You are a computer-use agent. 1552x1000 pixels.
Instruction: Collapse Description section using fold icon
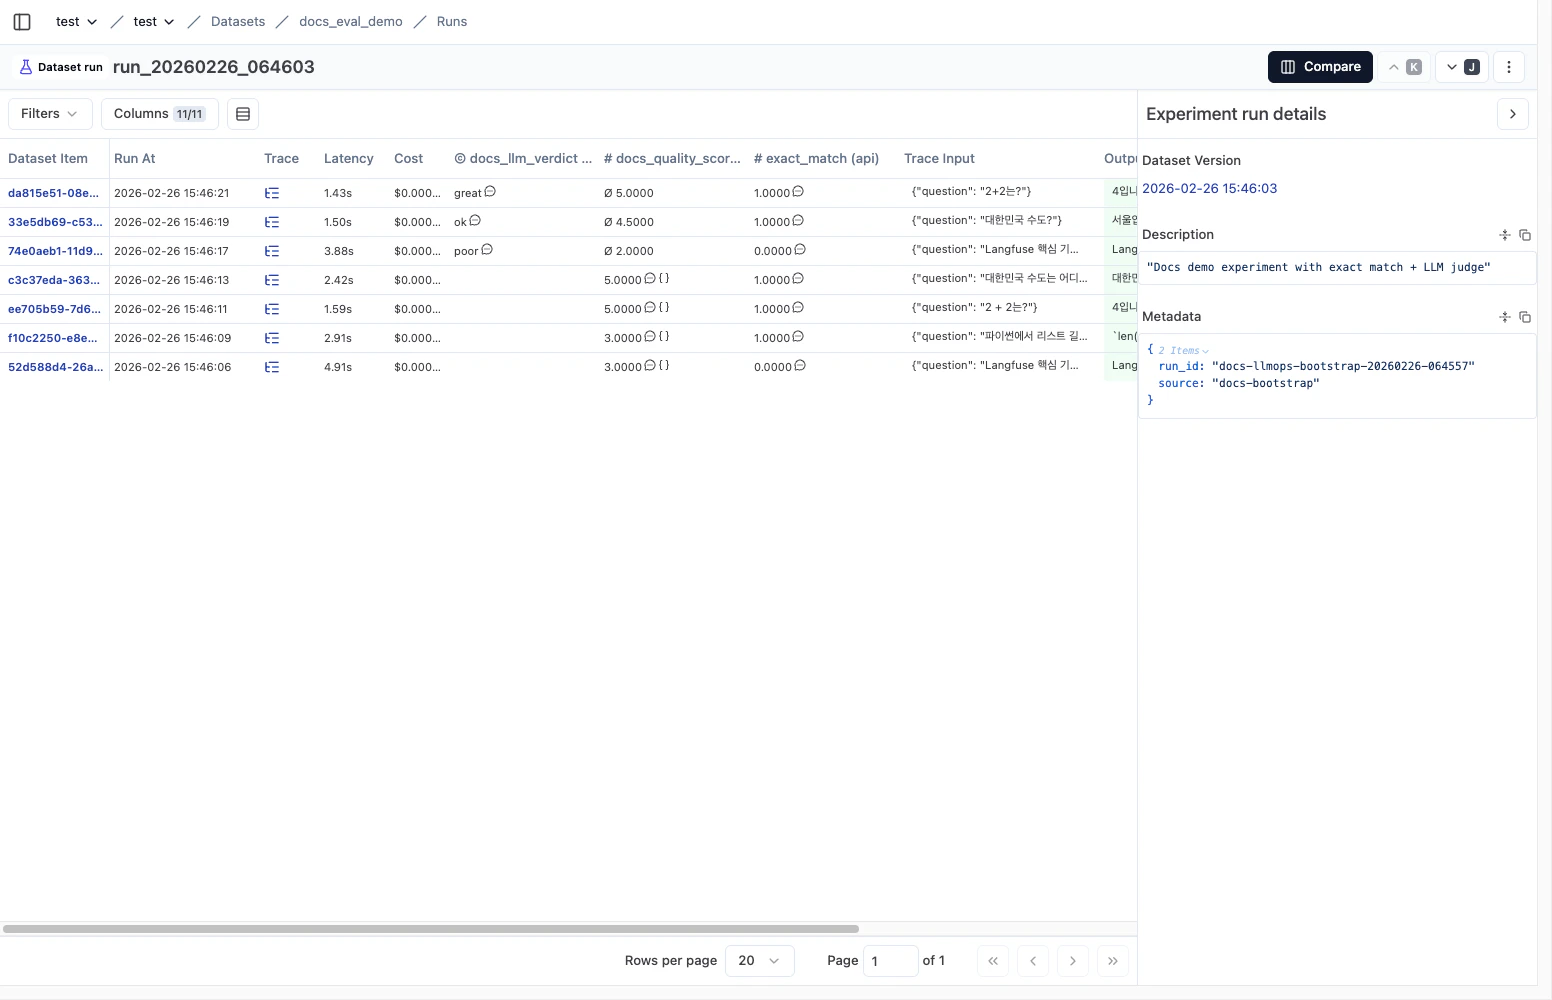pyautogui.click(x=1505, y=235)
